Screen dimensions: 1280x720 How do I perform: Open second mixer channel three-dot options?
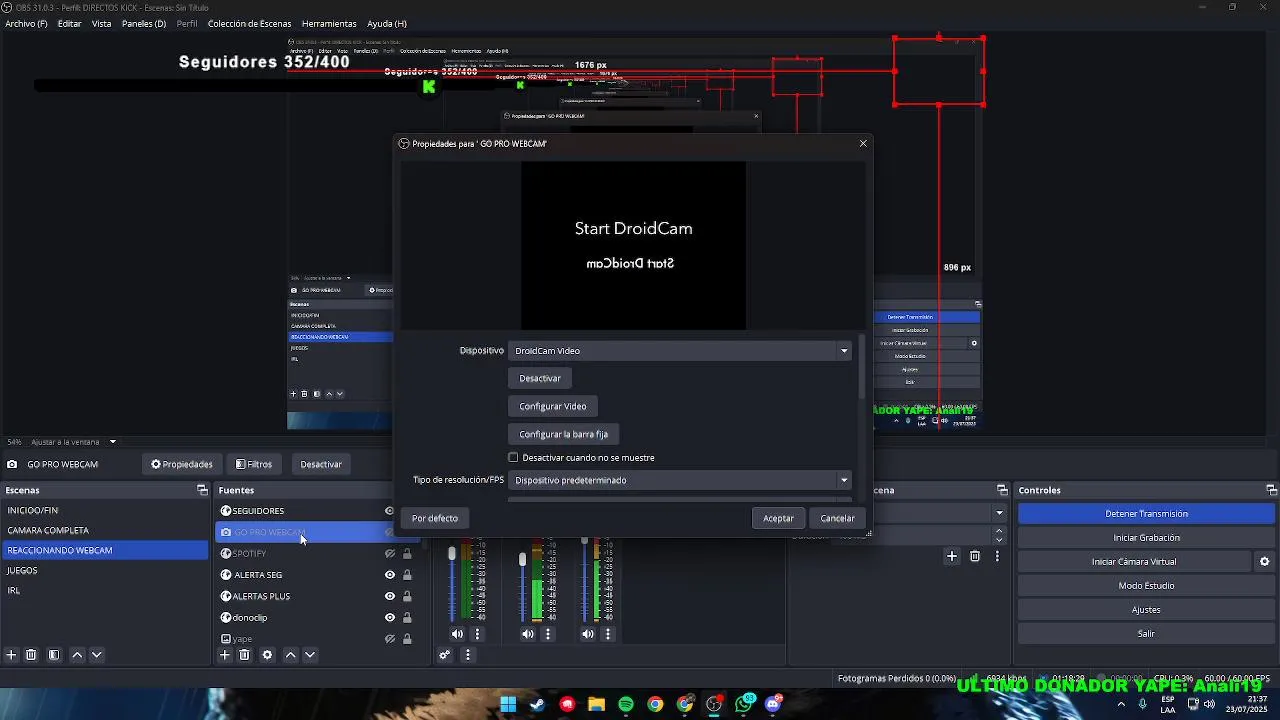click(548, 634)
